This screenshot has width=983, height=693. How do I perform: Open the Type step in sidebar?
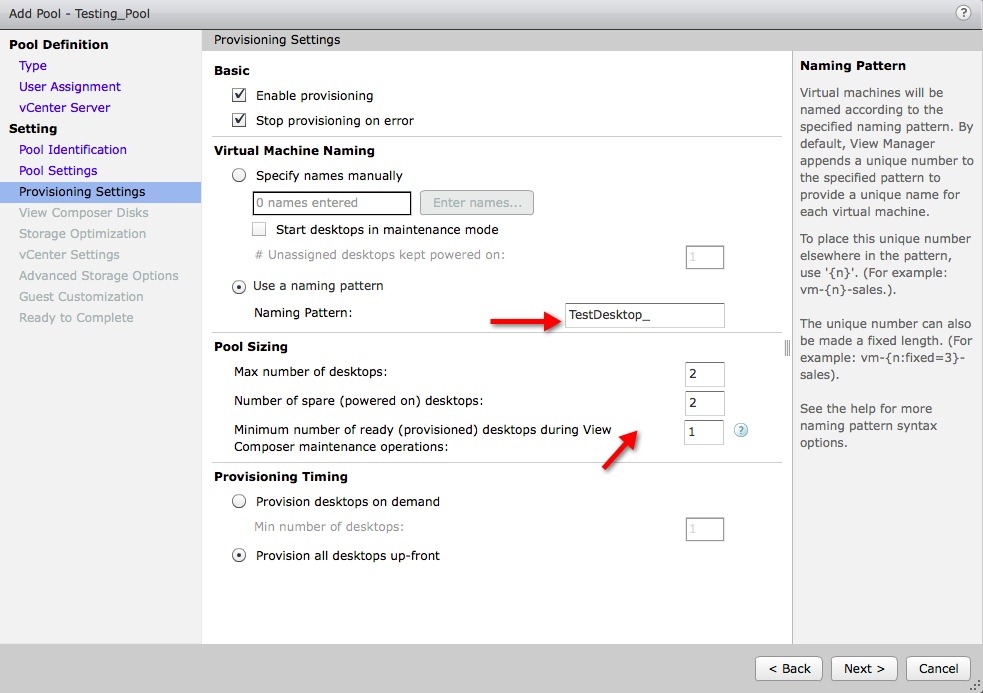pos(33,66)
